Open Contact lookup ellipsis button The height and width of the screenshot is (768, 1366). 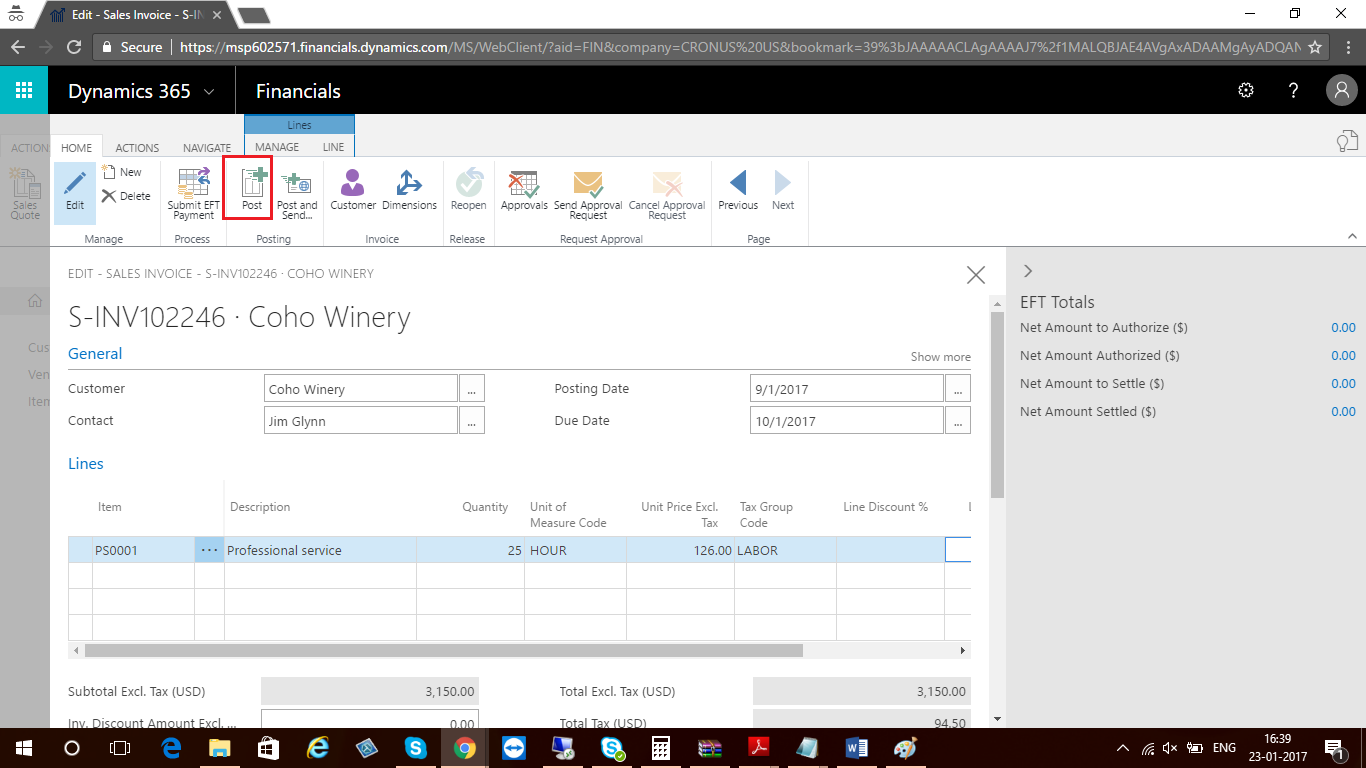click(472, 421)
